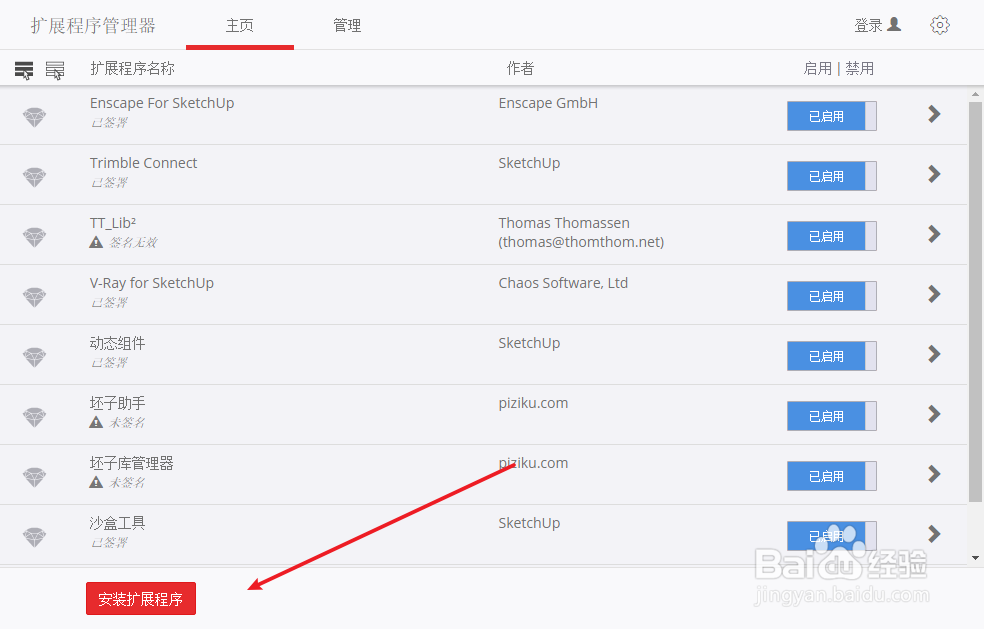
Task: Click the 签名无效 status label
Action: click(x=133, y=242)
